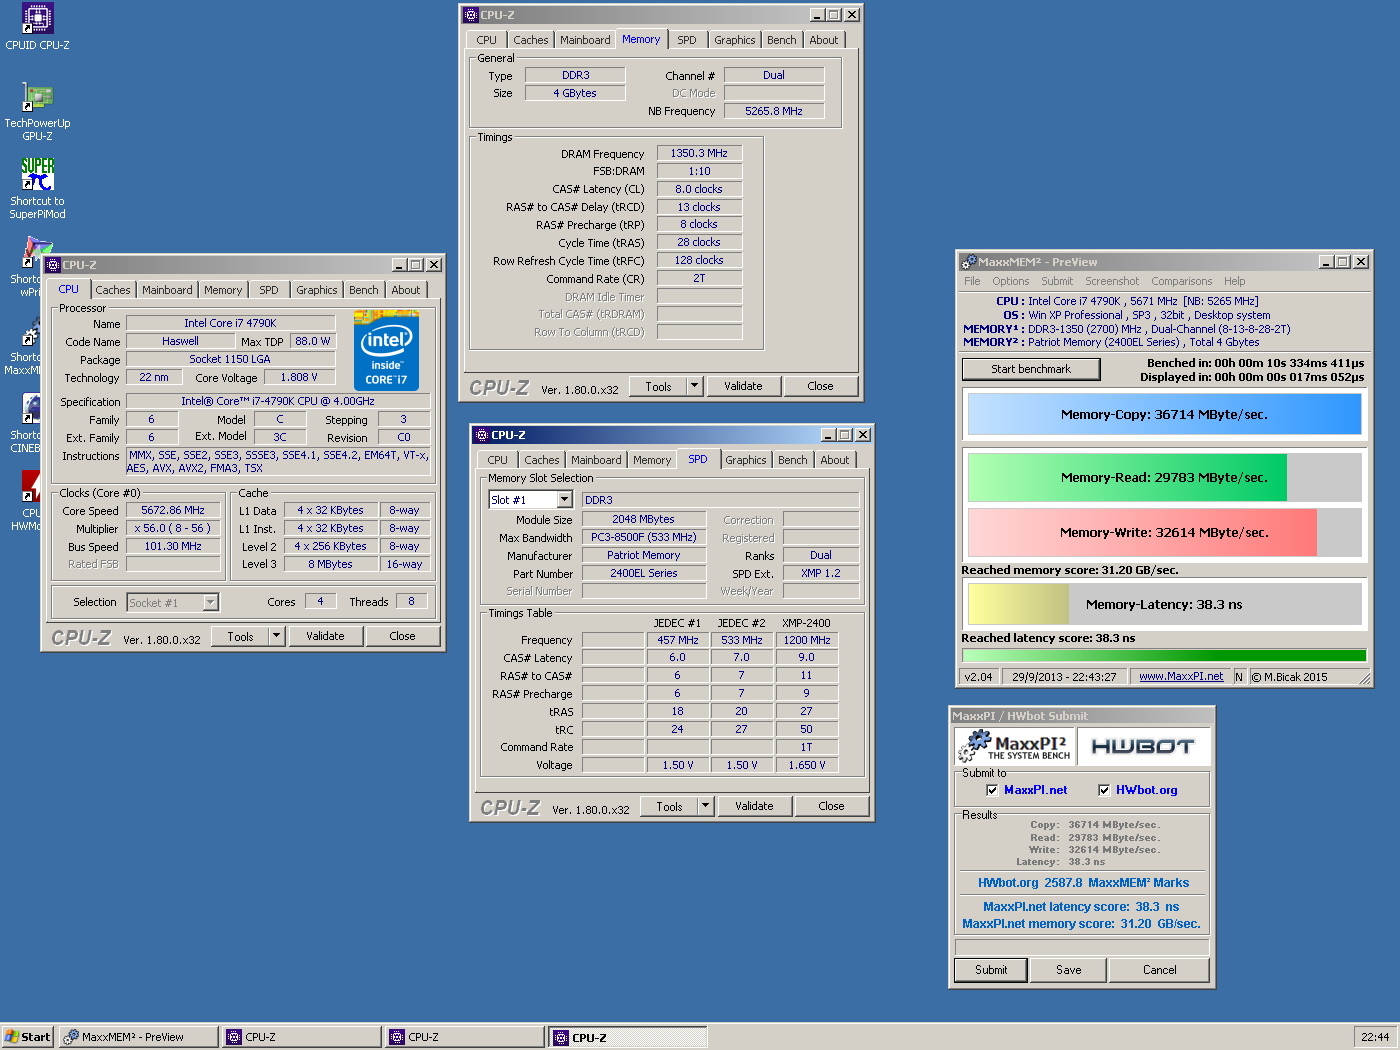Image resolution: width=1400 pixels, height=1050 pixels.
Task: Click the Memory-Latency result bar
Action: click(x=1164, y=604)
